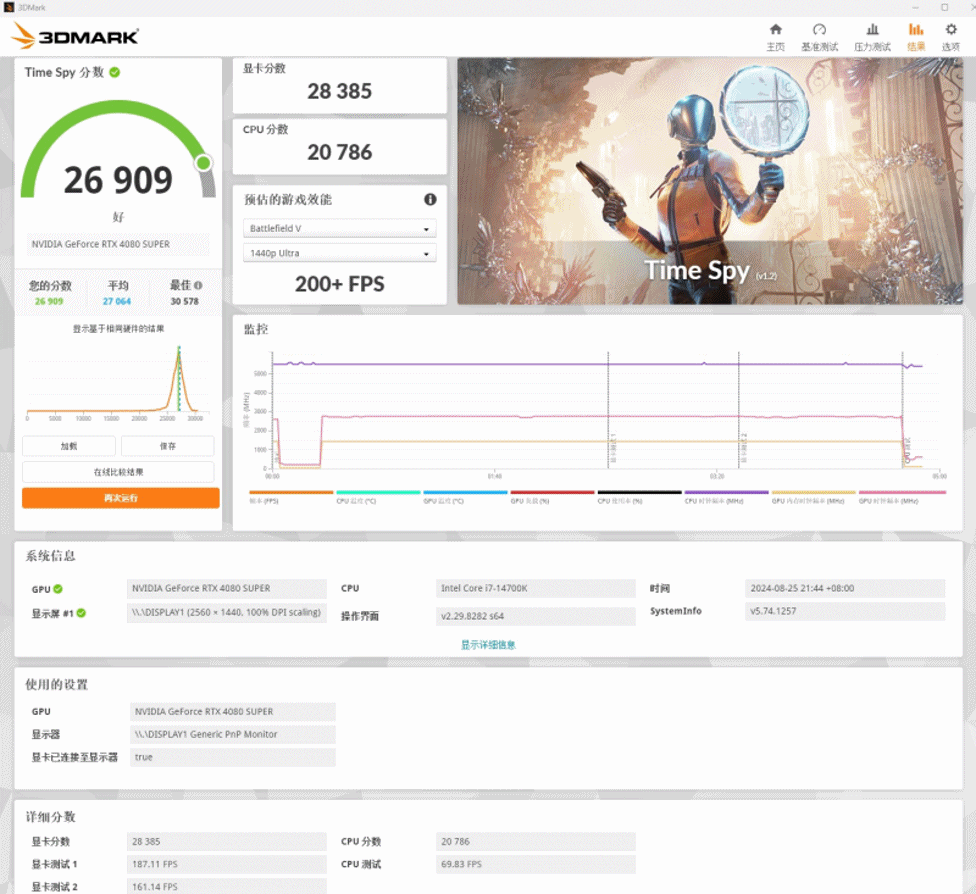Viewport: 976px width, 894px height.
Task: Click the Time Spy preview image
Action: pos(710,181)
